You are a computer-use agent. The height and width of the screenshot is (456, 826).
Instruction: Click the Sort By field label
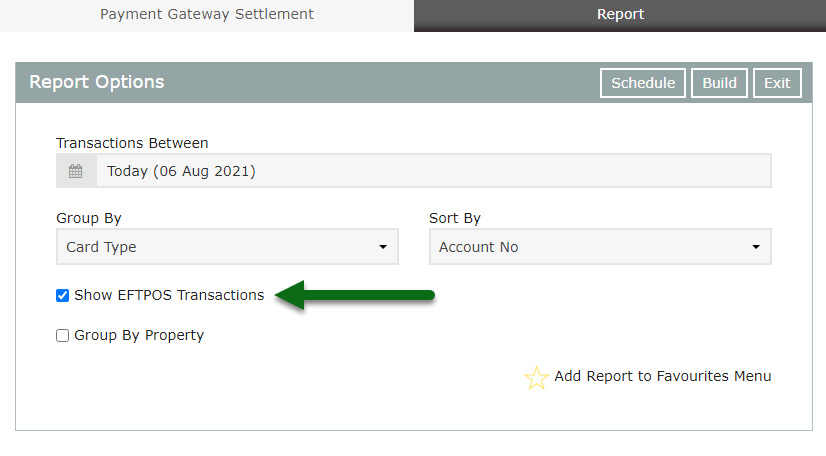(455, 218)
